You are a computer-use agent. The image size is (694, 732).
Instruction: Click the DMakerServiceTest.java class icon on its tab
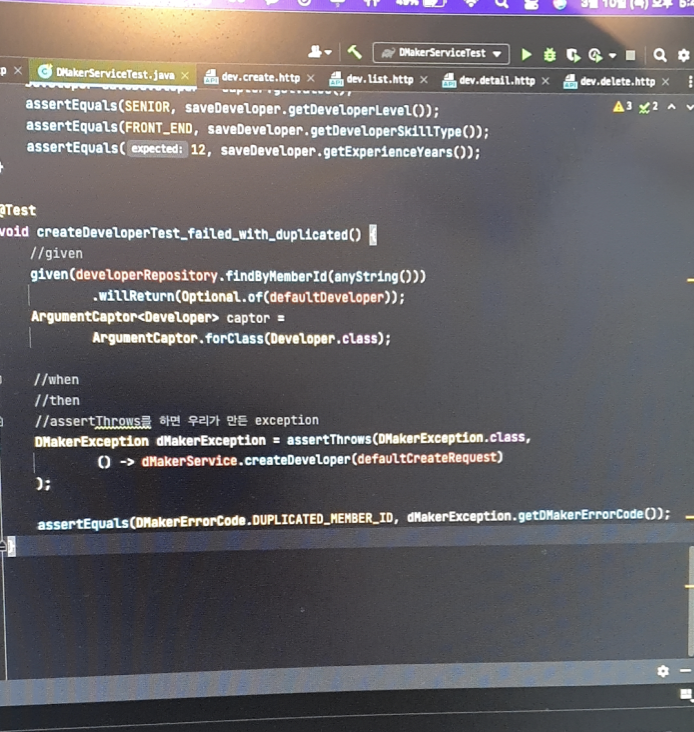(x=45, y=71)
